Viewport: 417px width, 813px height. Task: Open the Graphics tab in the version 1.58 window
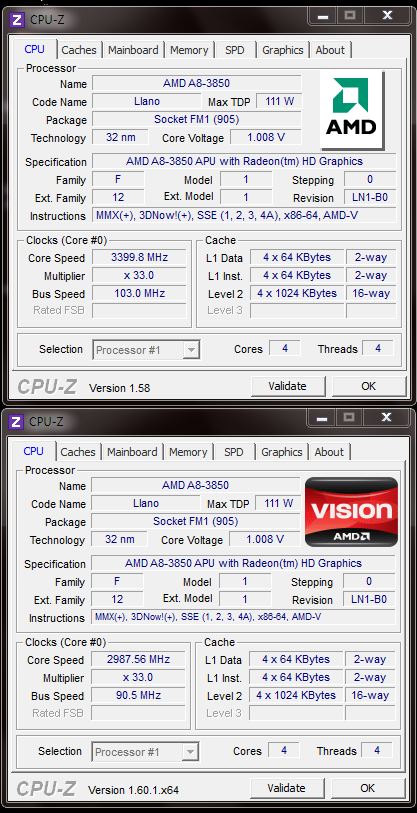(283, 50)
